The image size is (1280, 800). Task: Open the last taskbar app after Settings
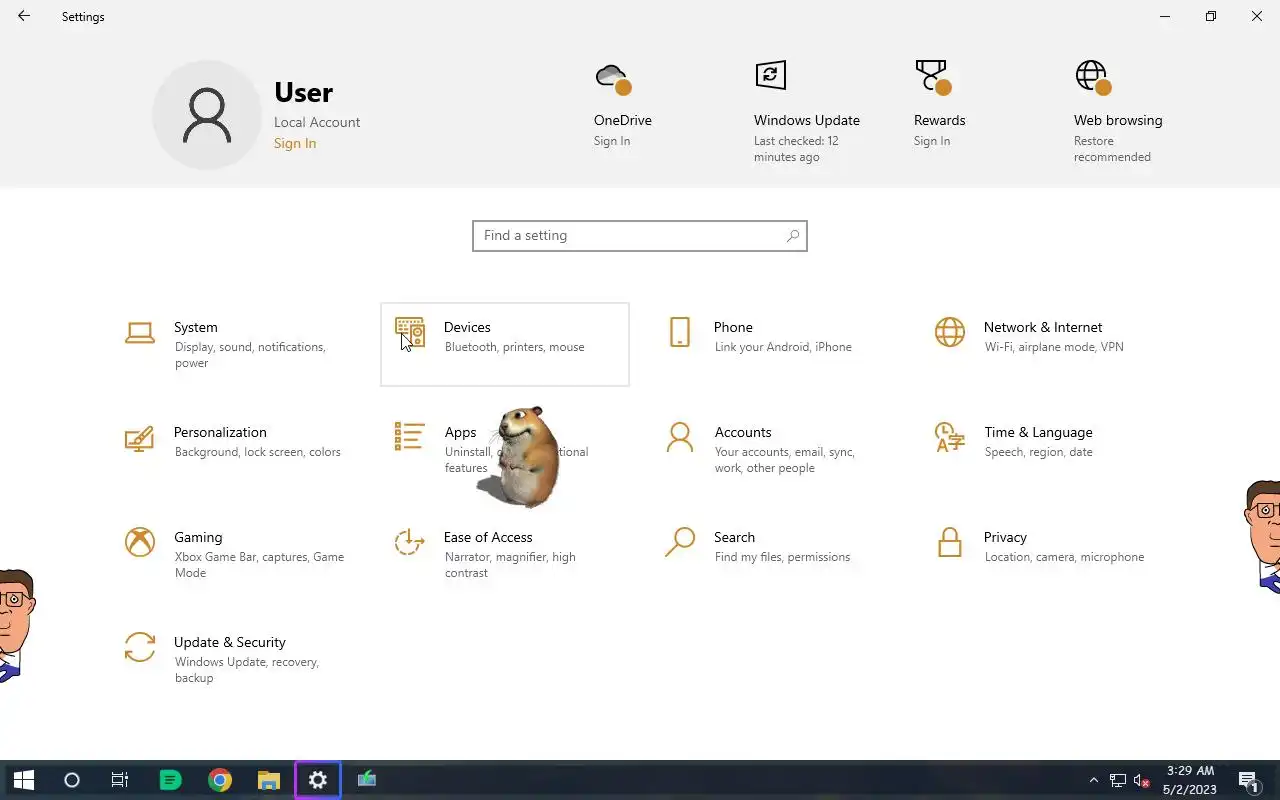(367, 780)
